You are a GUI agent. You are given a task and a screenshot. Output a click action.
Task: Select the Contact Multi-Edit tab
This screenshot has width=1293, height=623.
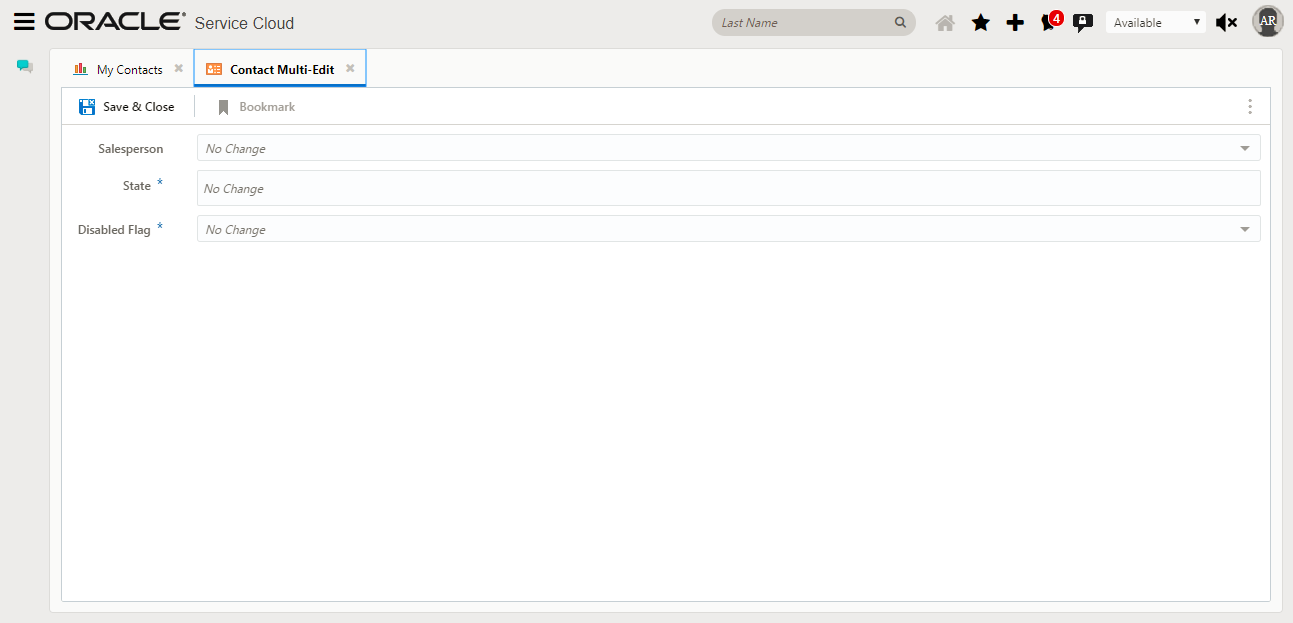[x=282, y=70]
